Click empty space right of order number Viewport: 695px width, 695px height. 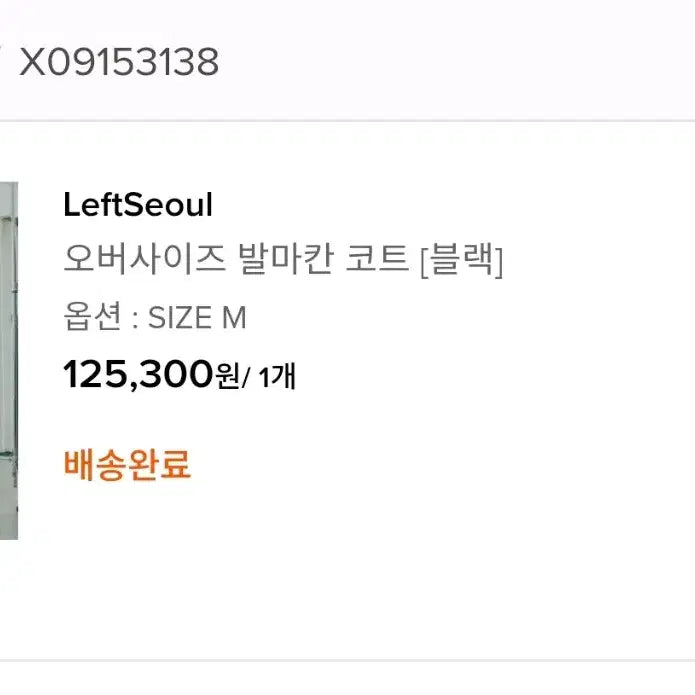click(450, 62)
